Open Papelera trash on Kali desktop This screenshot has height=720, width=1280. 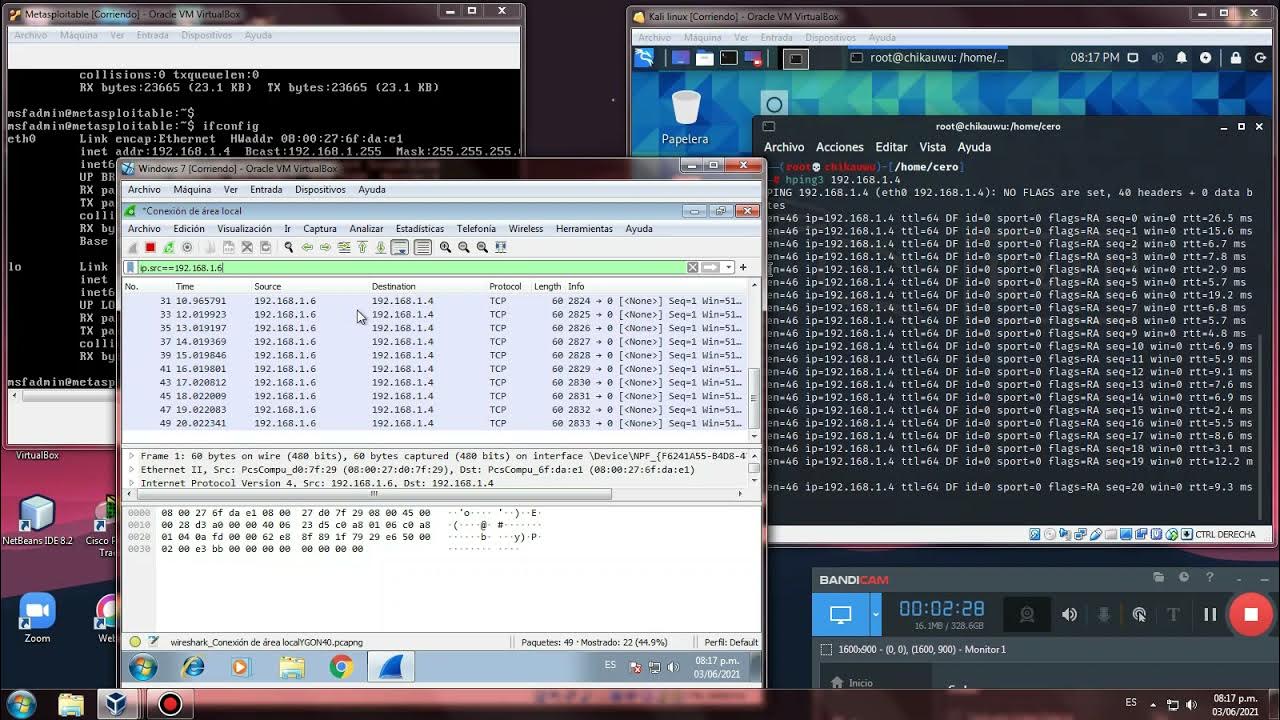(x=686, y=118)
